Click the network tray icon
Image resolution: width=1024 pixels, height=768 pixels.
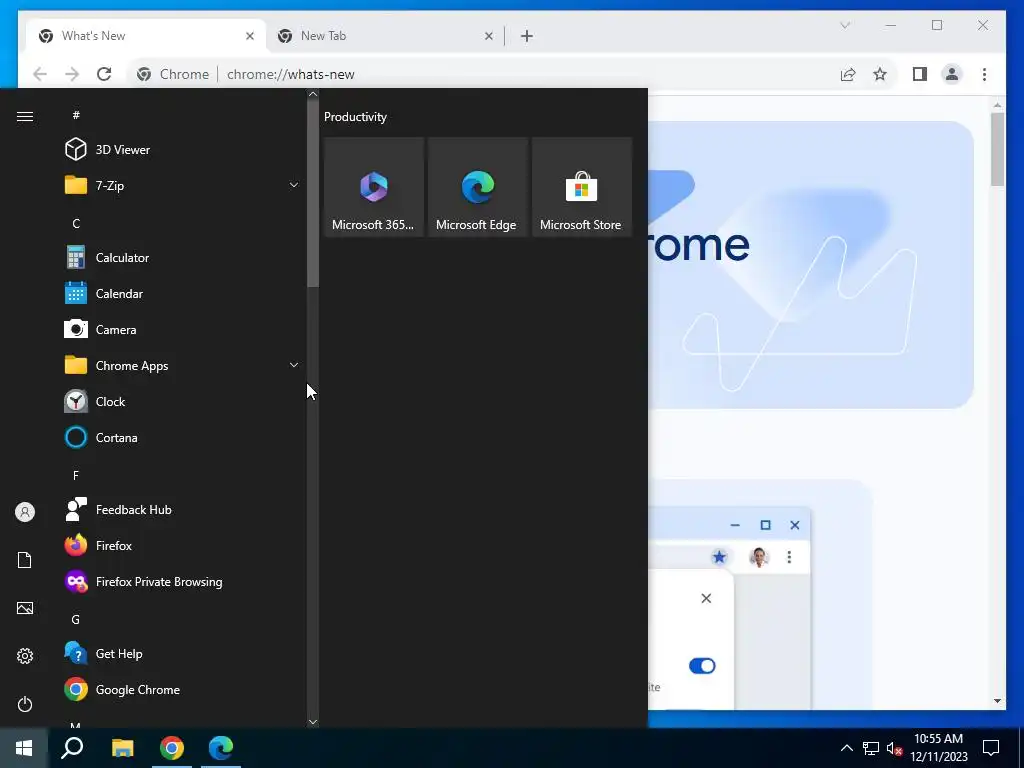(x=871, y=748)
